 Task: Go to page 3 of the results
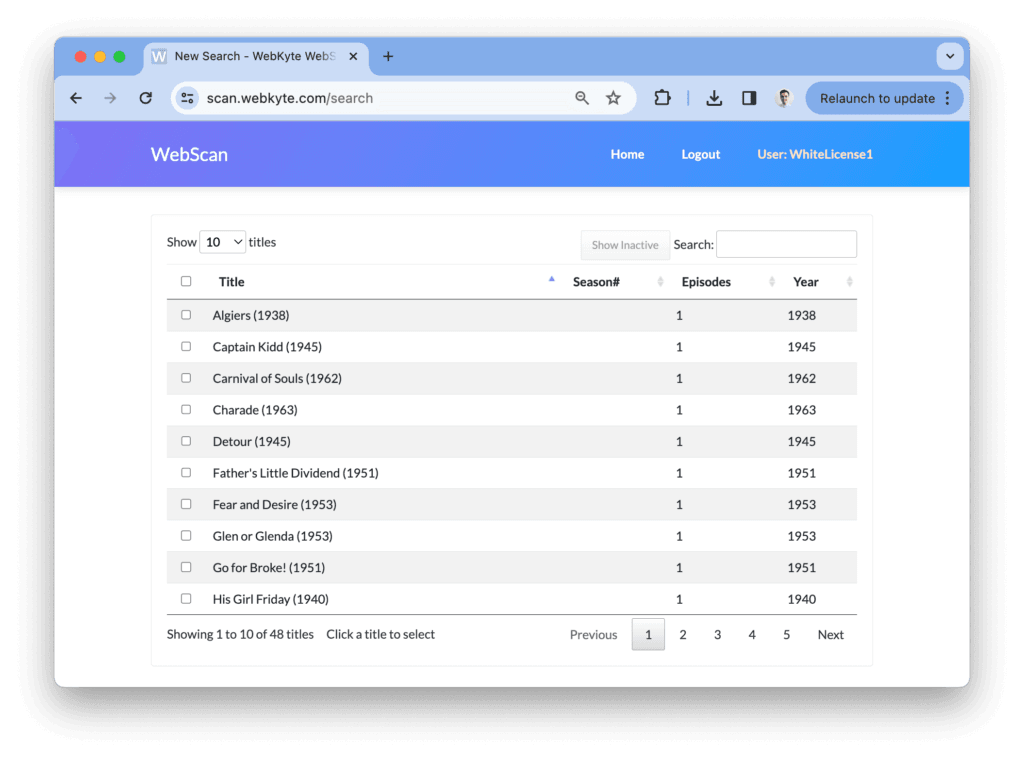pos(717,634)
